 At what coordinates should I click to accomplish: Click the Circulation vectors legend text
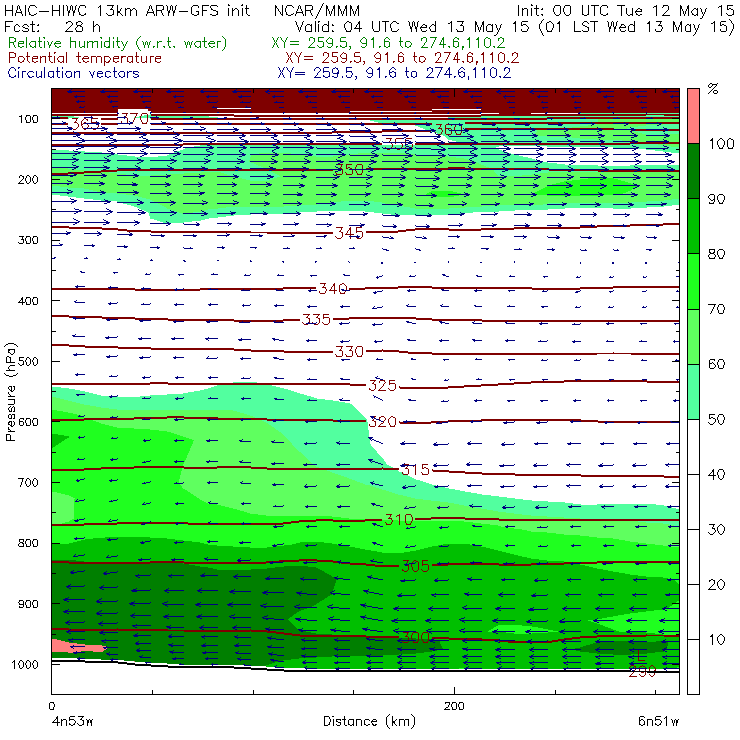(x=74, y=73)
